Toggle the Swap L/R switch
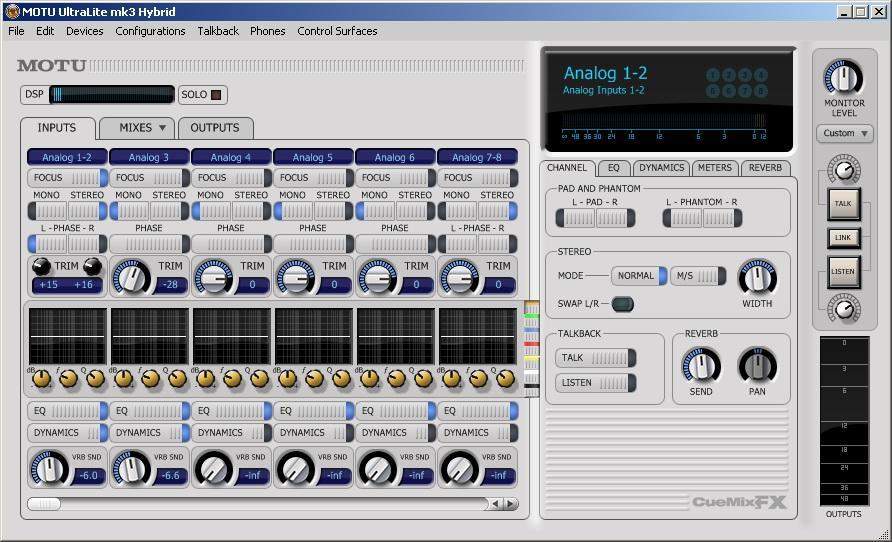This screenshot has width=892, height=542. tap(622, 304)
